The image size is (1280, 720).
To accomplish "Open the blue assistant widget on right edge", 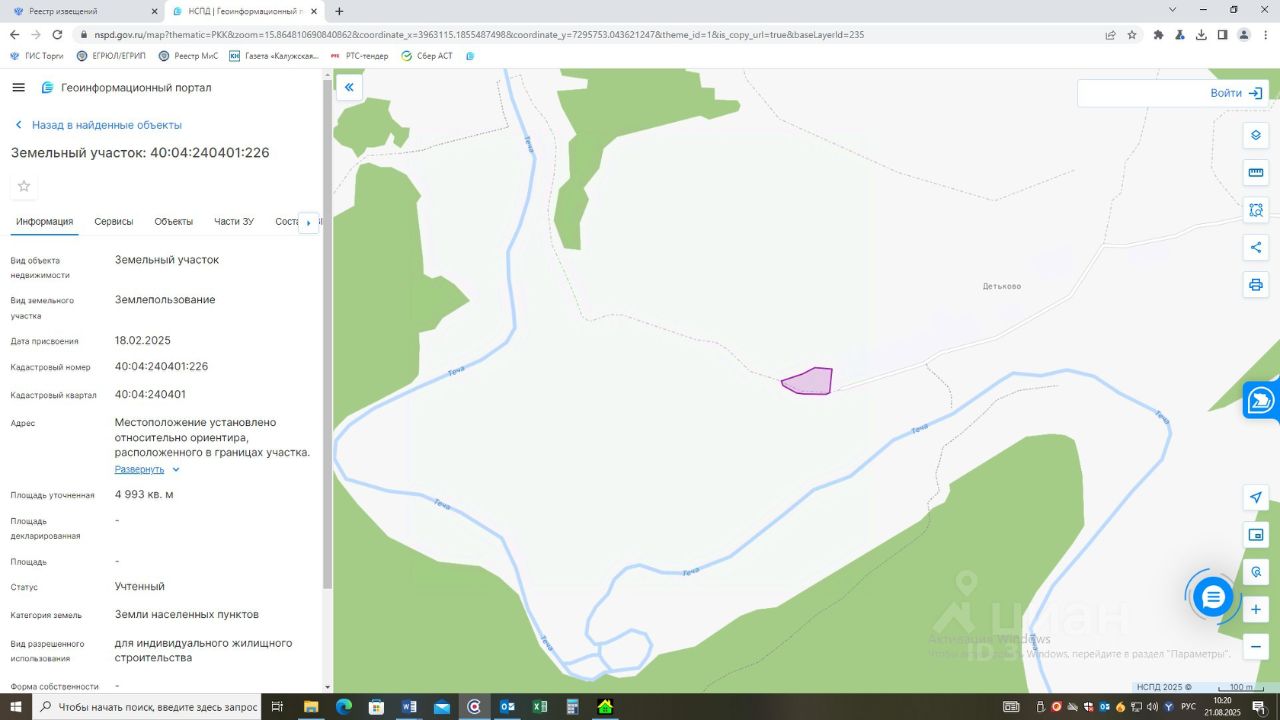I will [x=1262, y=400].
